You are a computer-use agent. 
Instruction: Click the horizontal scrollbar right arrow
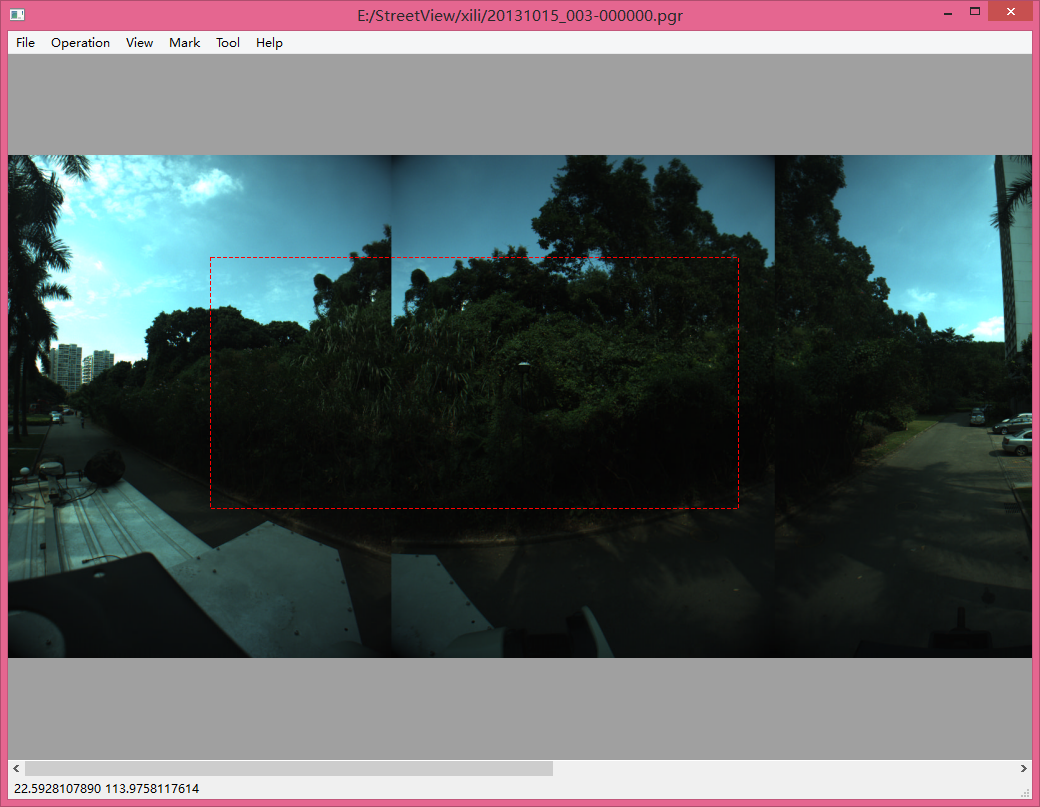click(1024, 769)
